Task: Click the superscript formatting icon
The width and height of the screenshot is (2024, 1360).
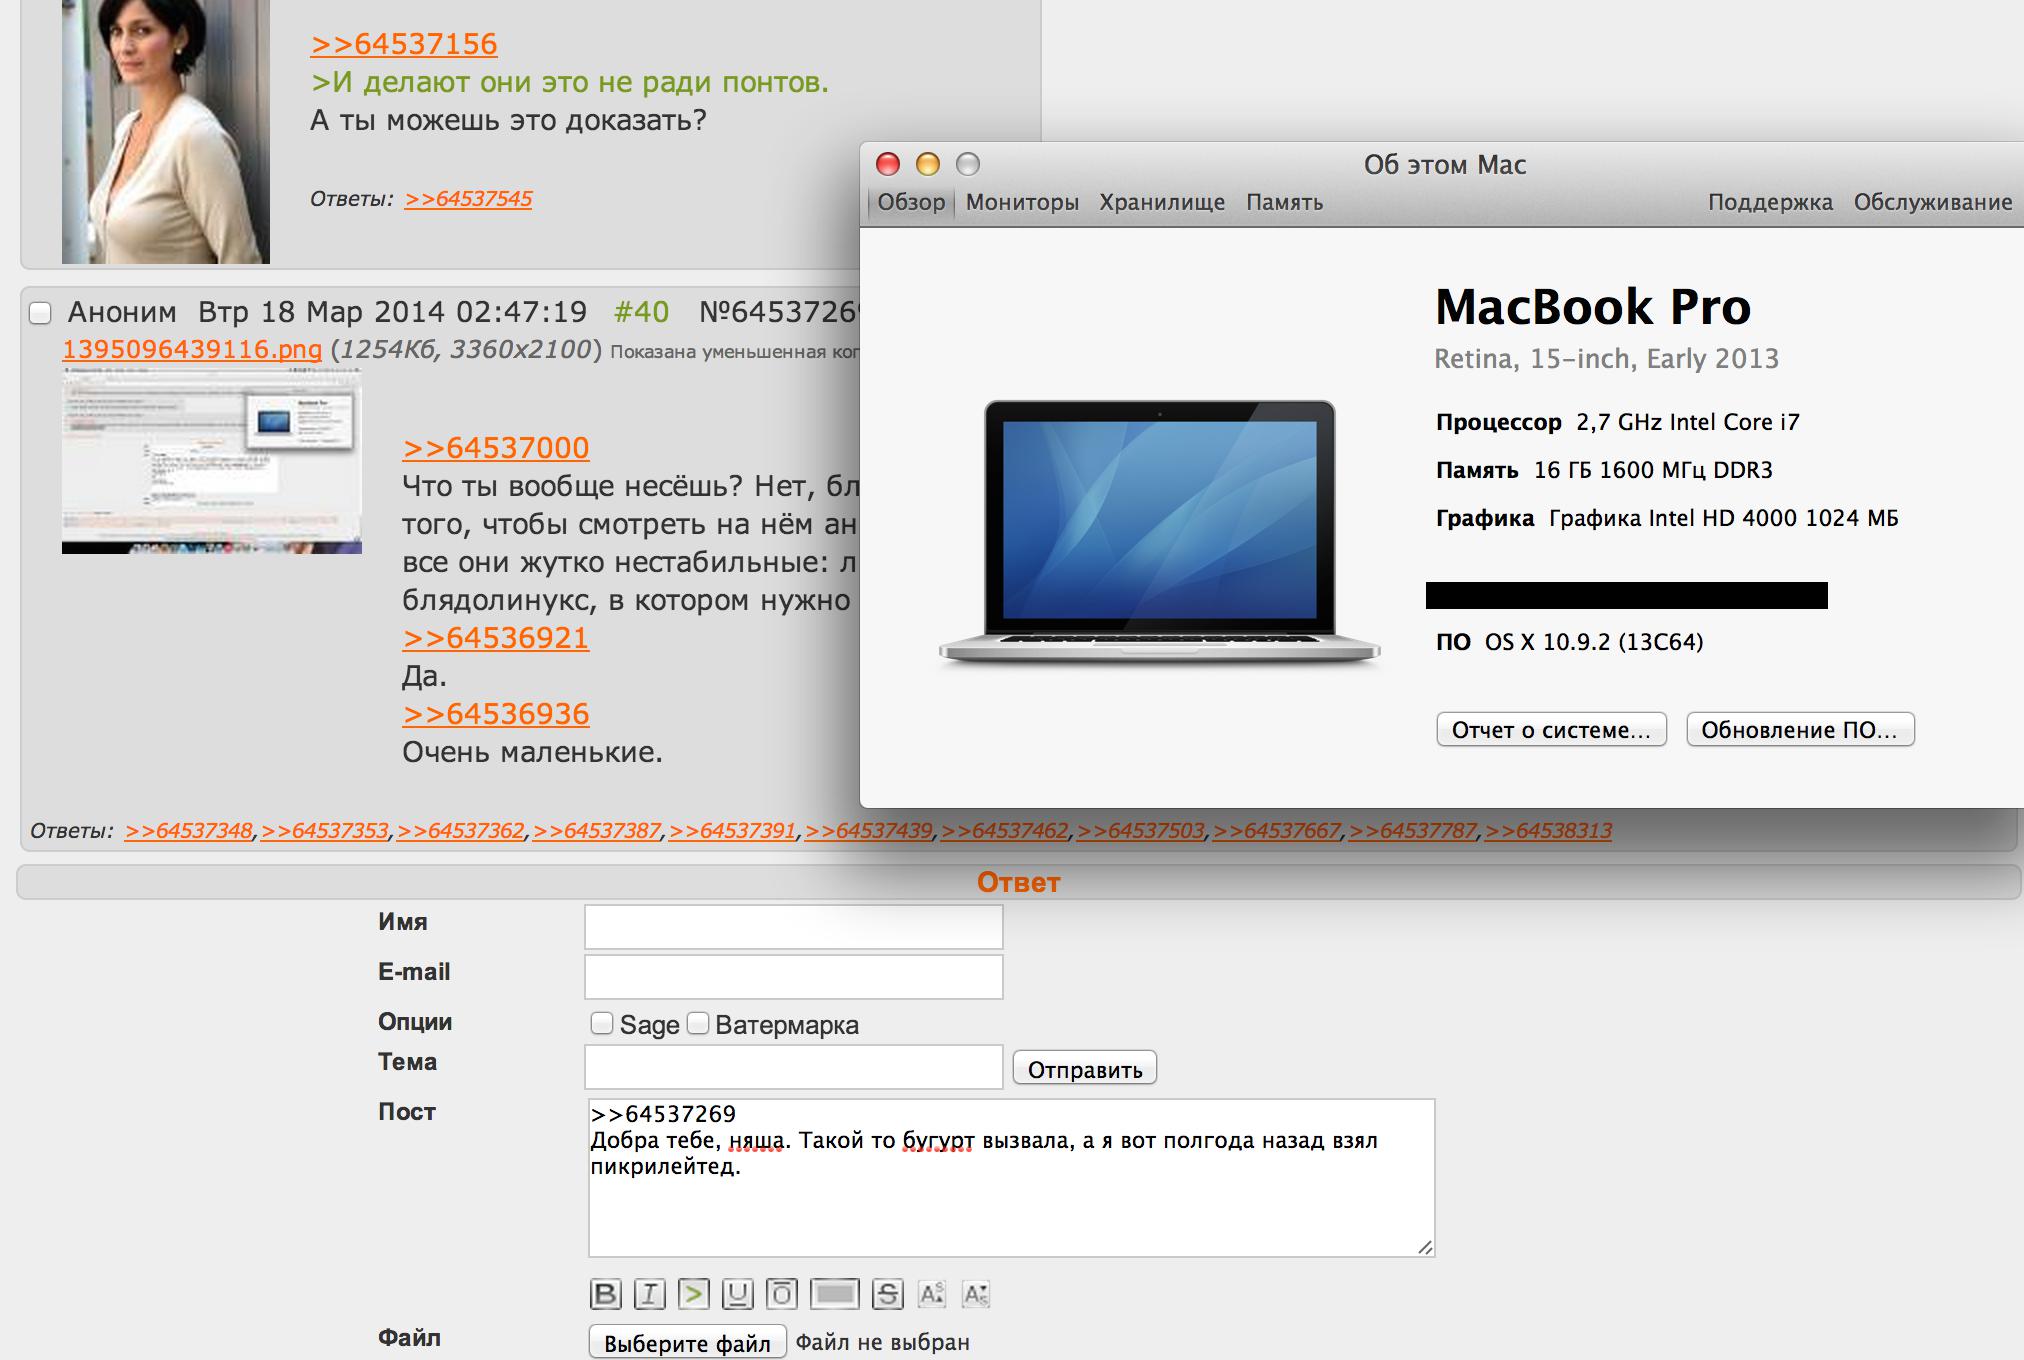Action: click(x=931, y=1294)
